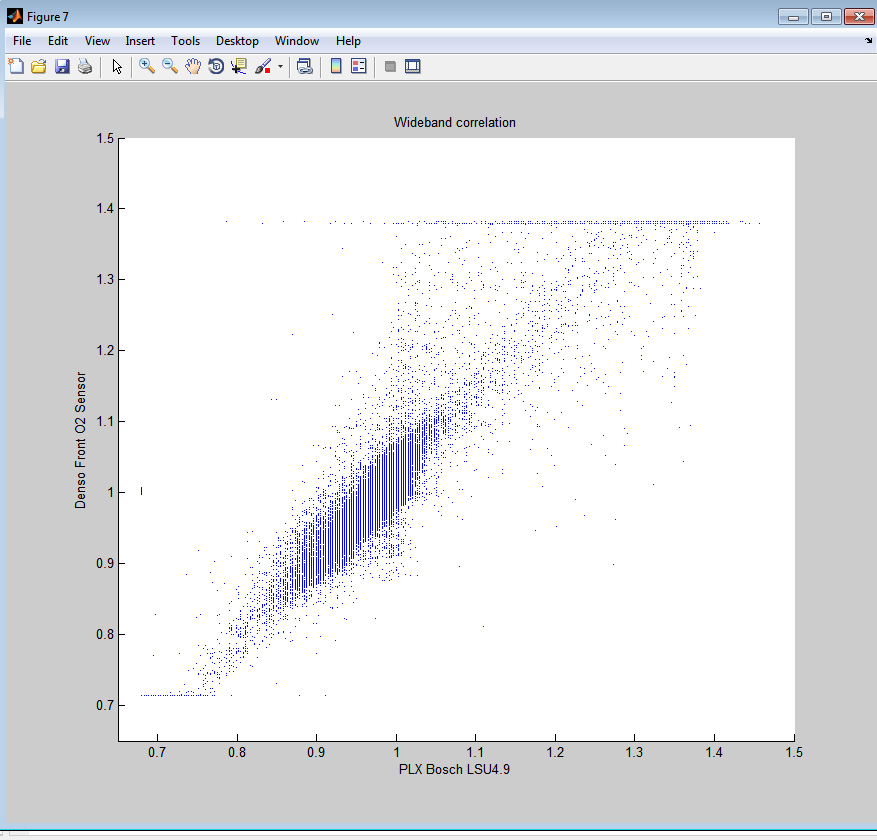Activate the Rotate 3D tool
Screen dimensions: 877x840
tap(215, 67)
